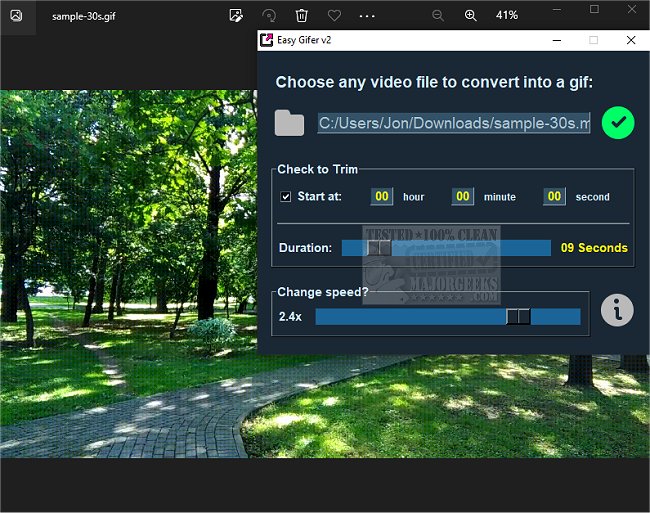Close the Photos window
Screen dimensions: 650x513
click(632, 9)
